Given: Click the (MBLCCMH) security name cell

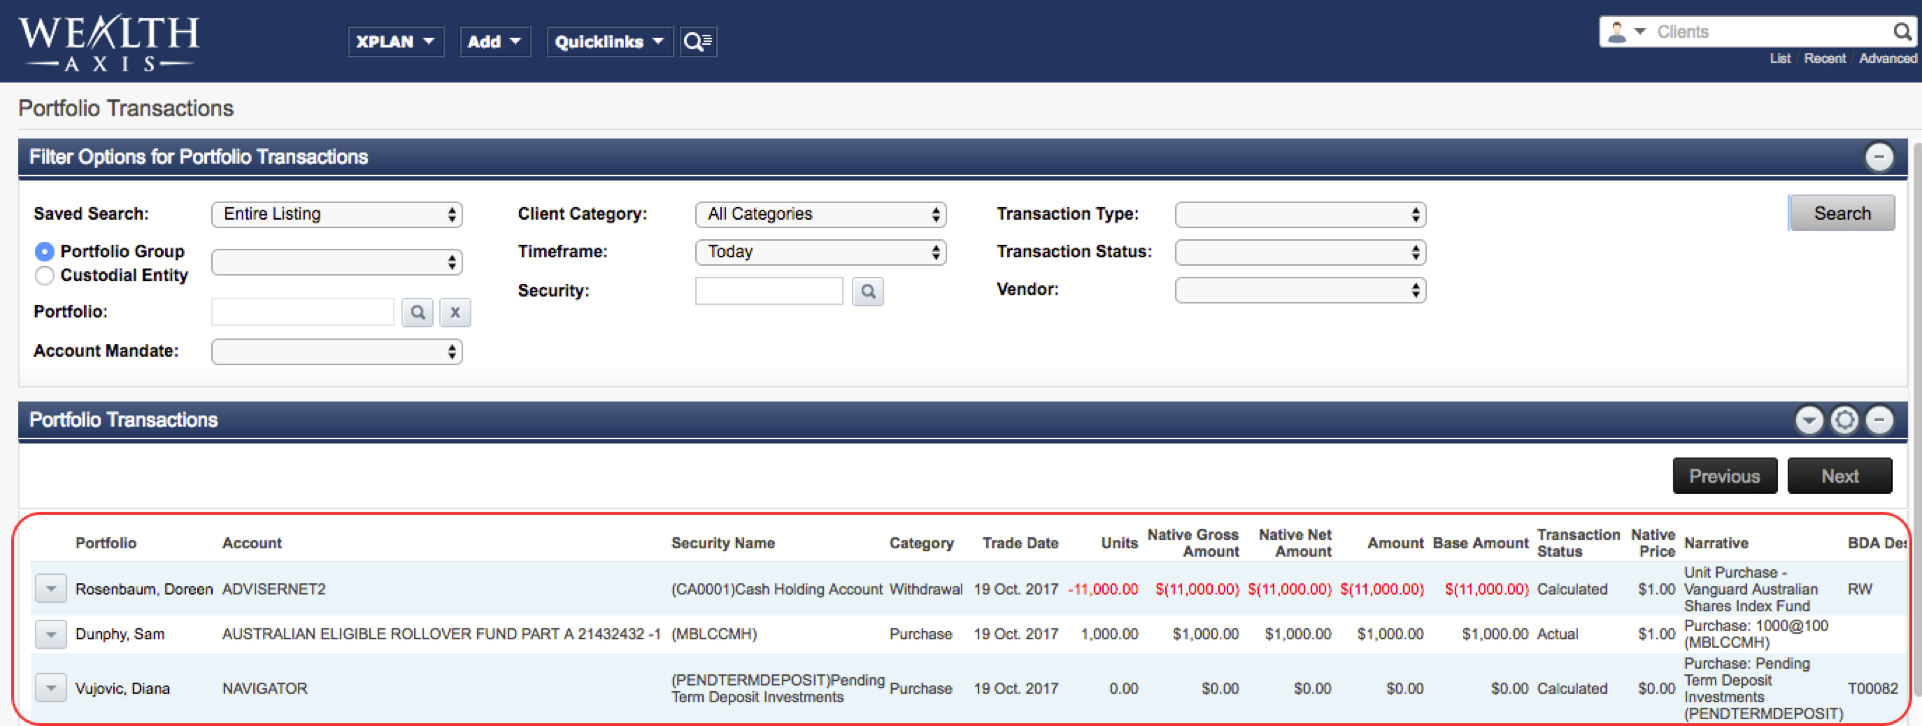Looking at the screenshot, I should (x=714, y=634).
